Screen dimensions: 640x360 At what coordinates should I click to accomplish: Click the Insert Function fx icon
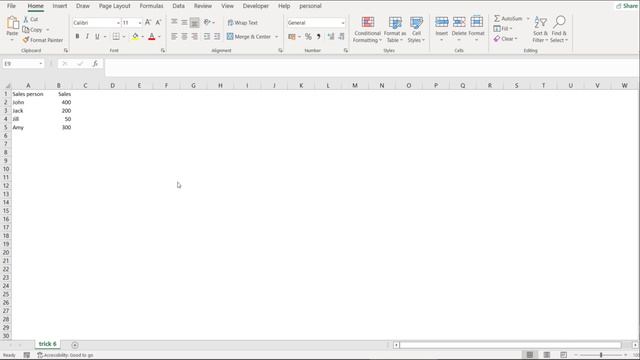[x=95, y=64]
